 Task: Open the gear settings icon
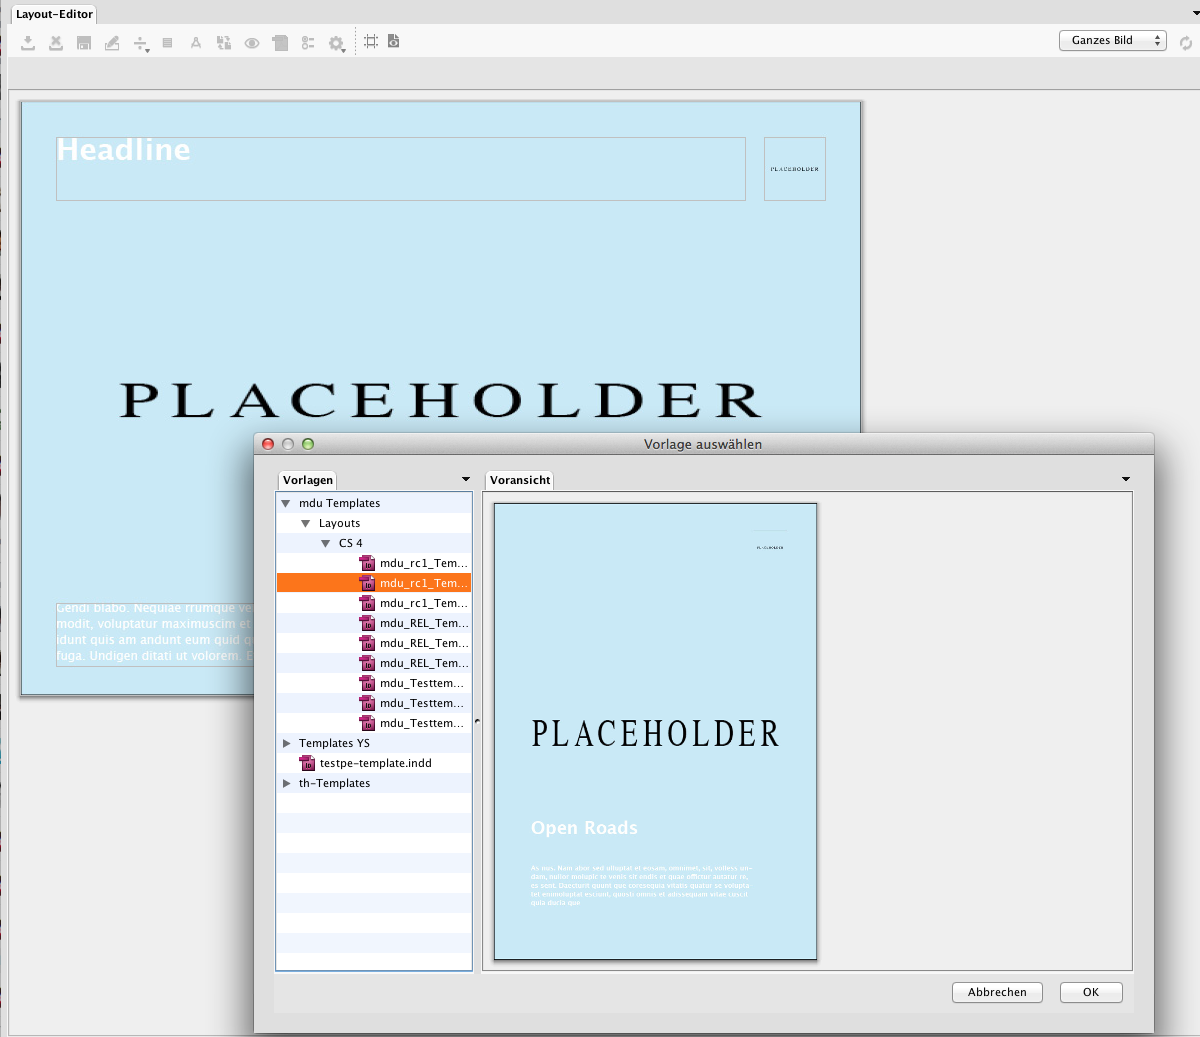[x=335, y=42]
